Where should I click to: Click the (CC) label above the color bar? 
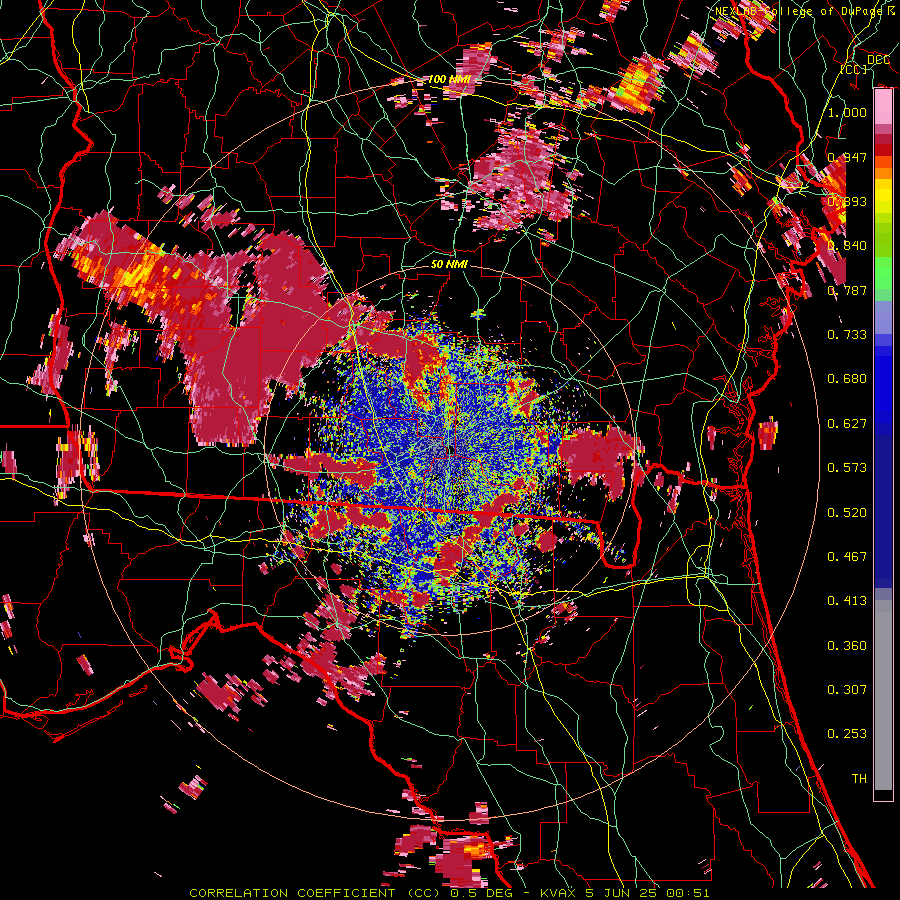click(x=854, y=70)
